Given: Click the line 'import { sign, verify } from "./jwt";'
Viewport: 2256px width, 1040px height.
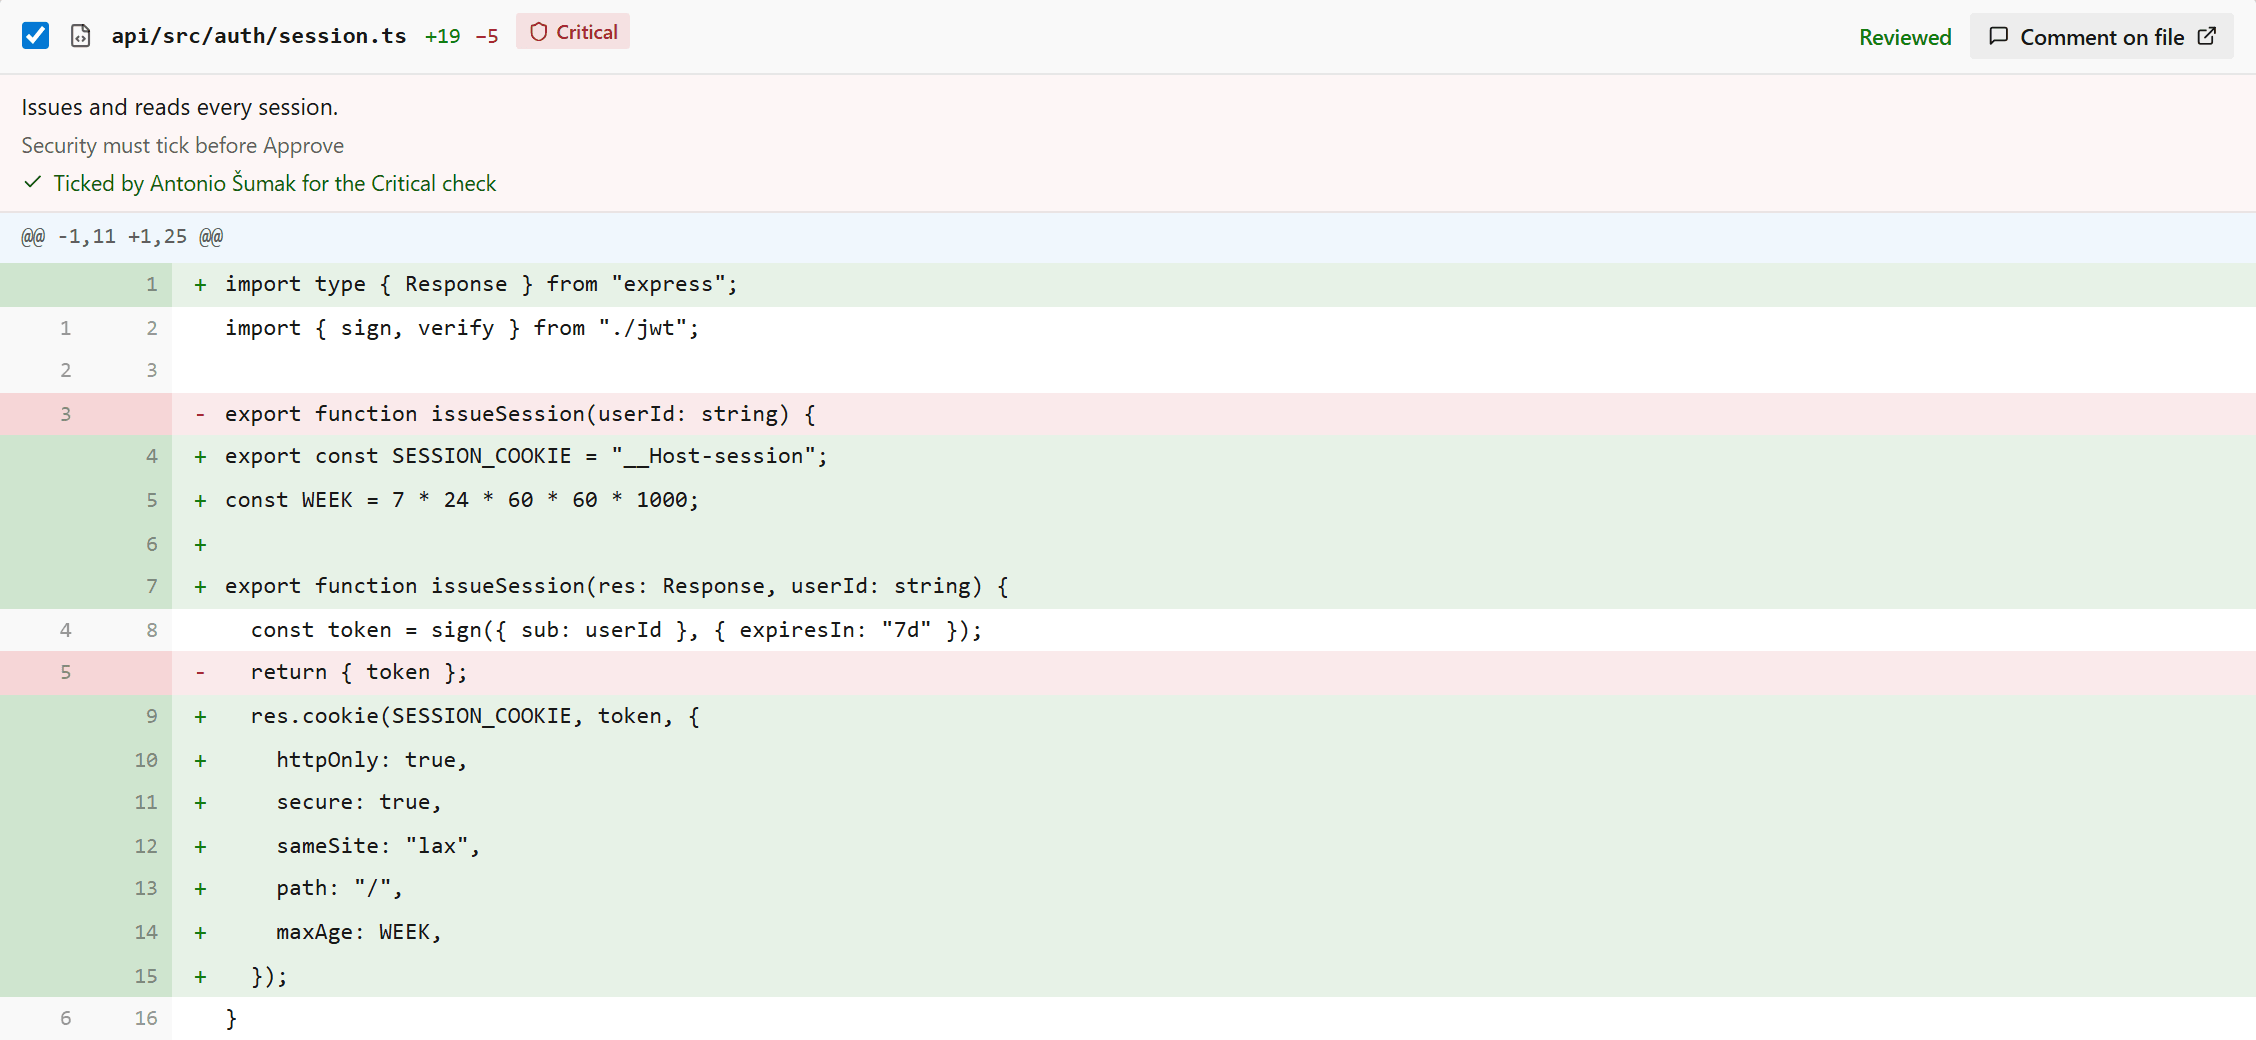Looking at the screenshot, I should pyautogui.click(x=1128, y=328).
